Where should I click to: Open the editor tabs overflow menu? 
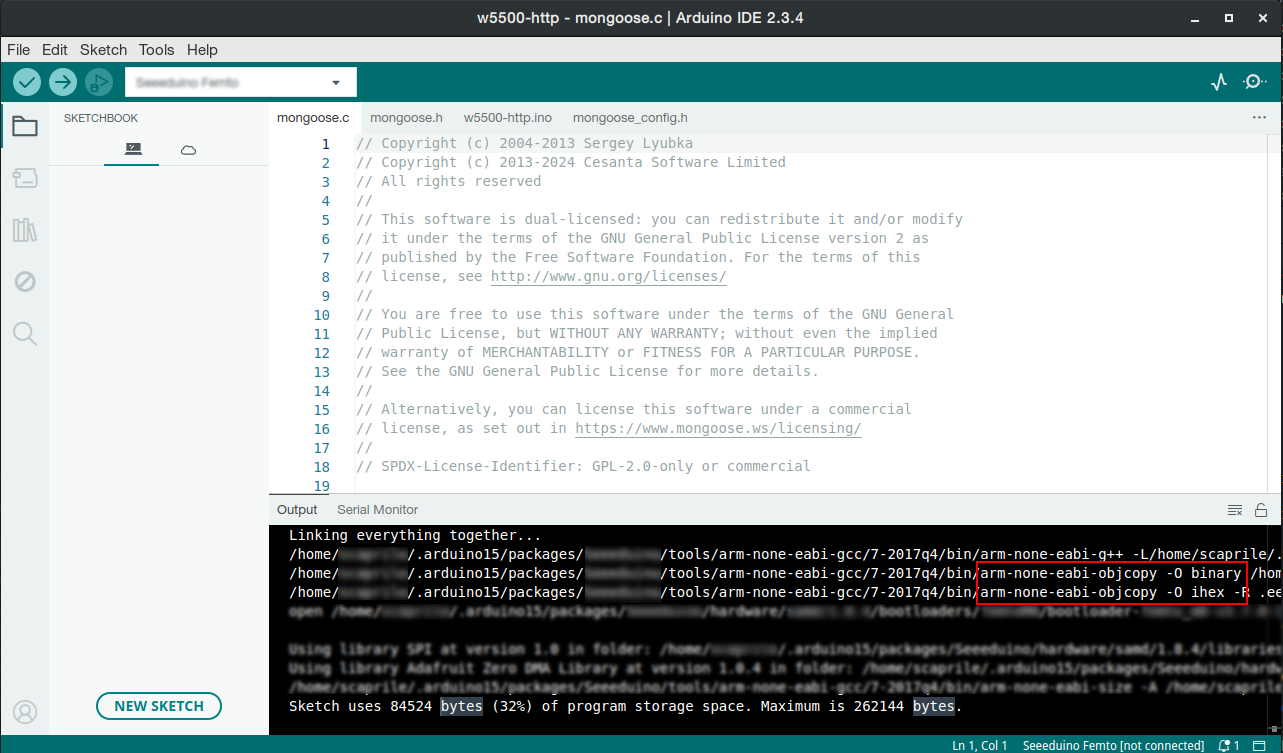tap(1259, 117)
